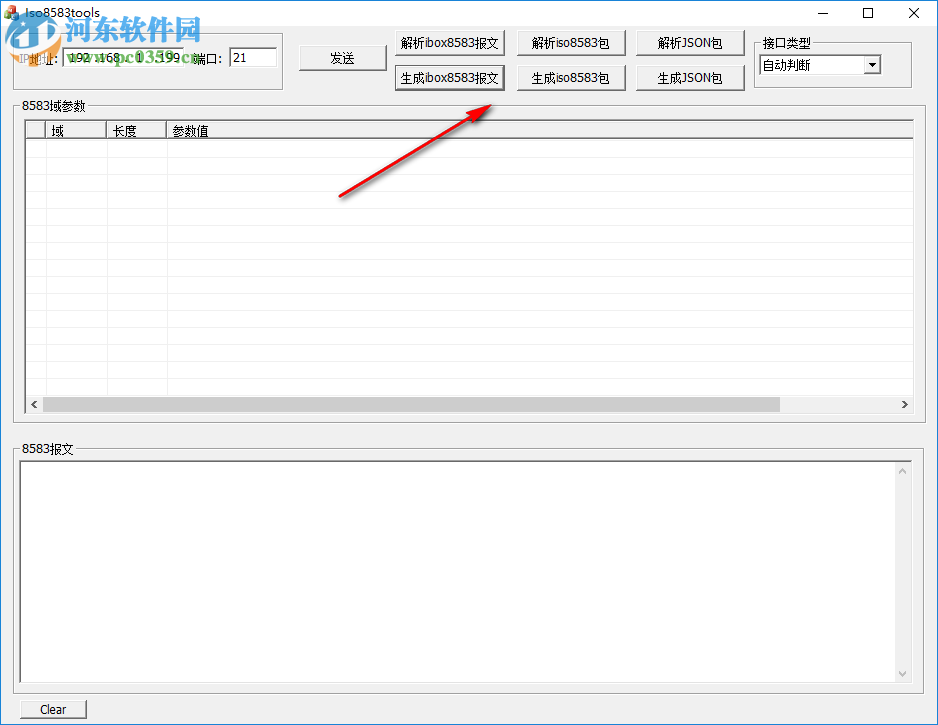Click the 解析JSON包 parse button
Screen dimensions: 938x725
[x=690, y=42]
